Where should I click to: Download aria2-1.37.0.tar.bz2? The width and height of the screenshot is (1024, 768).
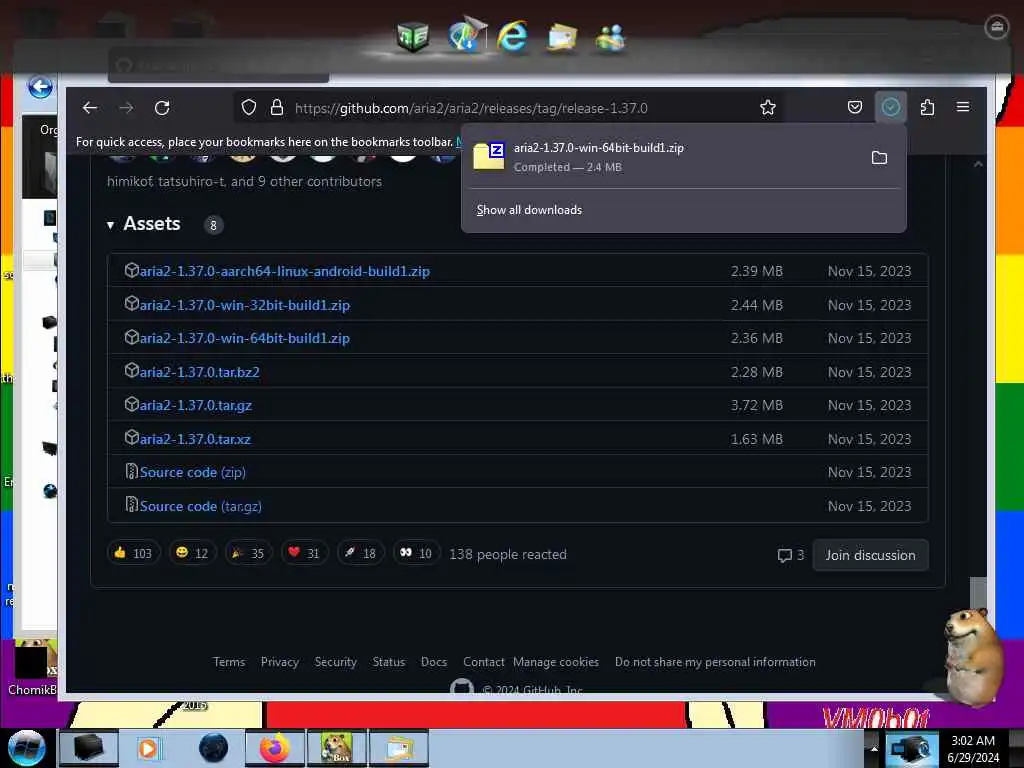coord(199,372)
